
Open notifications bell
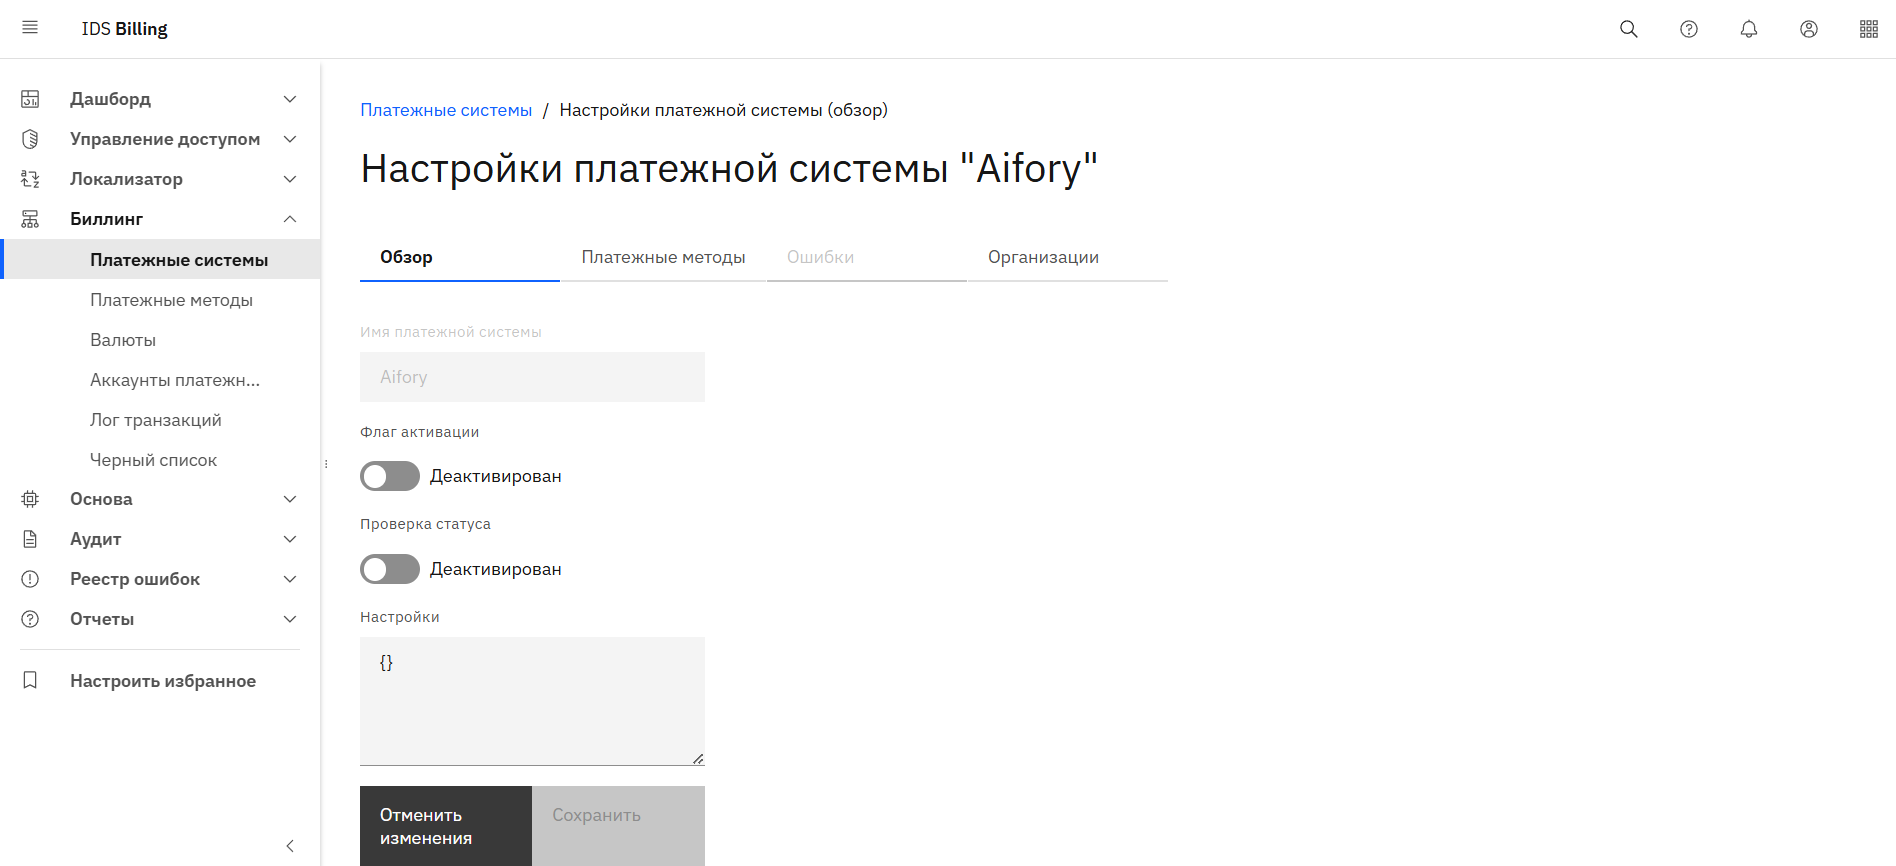(1748, 29)
